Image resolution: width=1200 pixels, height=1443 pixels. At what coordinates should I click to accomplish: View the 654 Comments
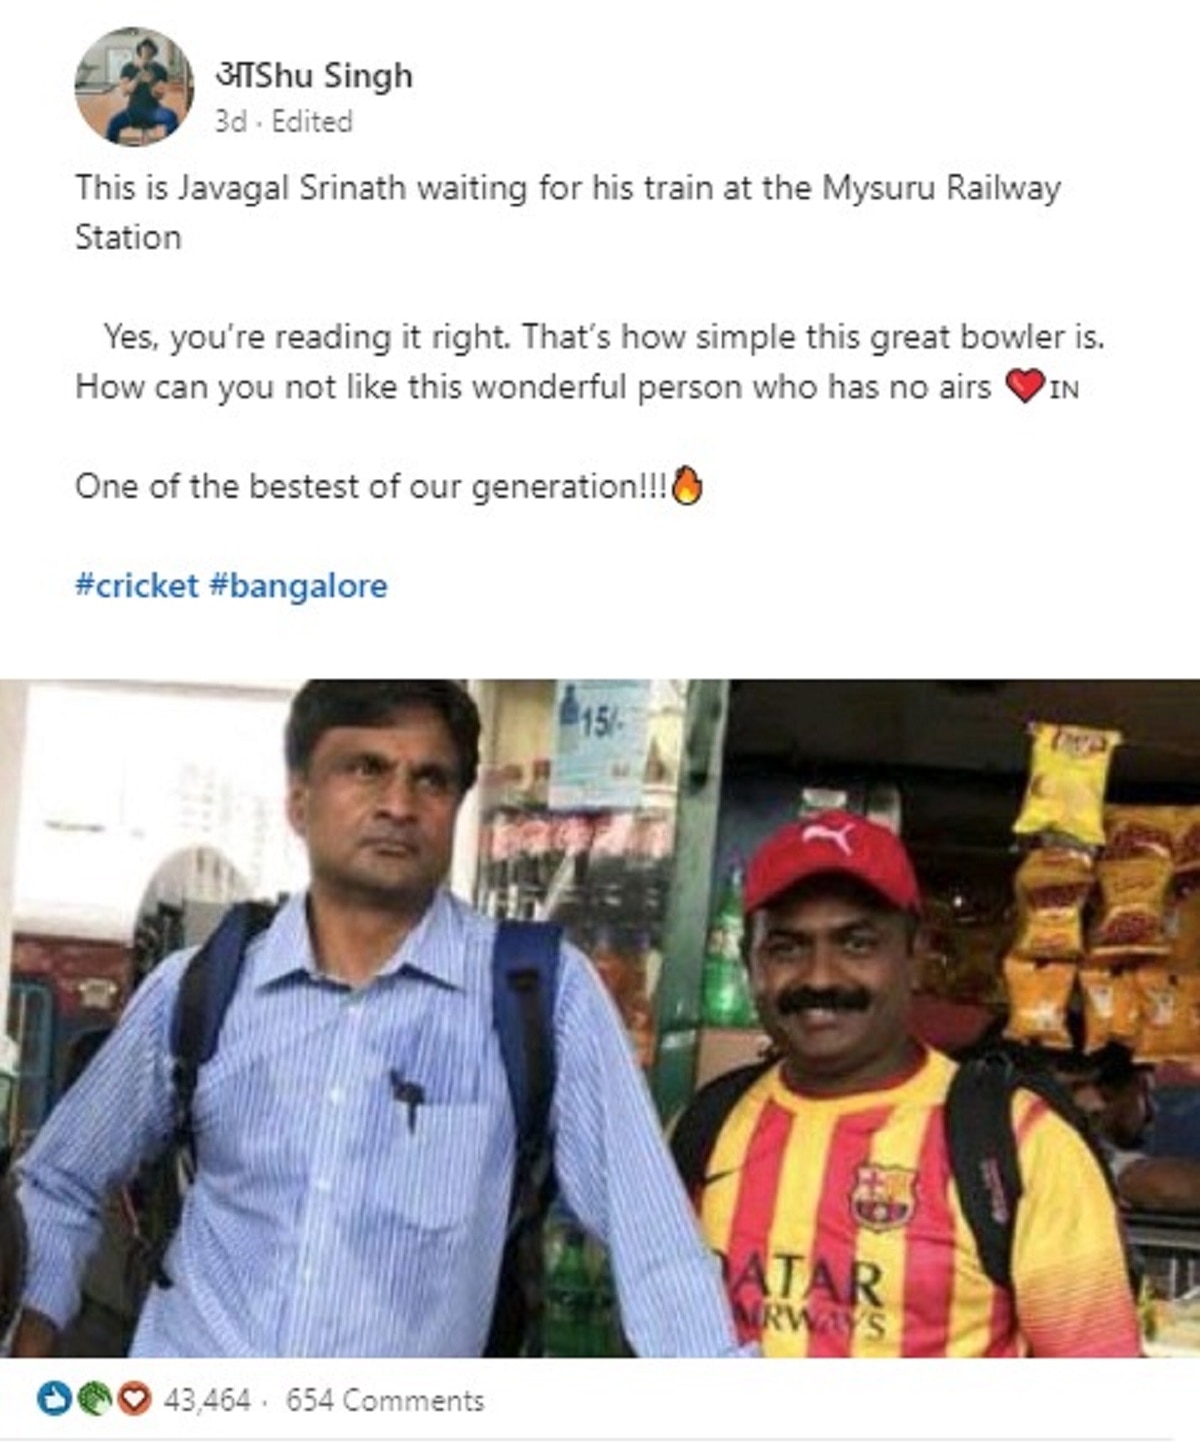point(385,1400)
